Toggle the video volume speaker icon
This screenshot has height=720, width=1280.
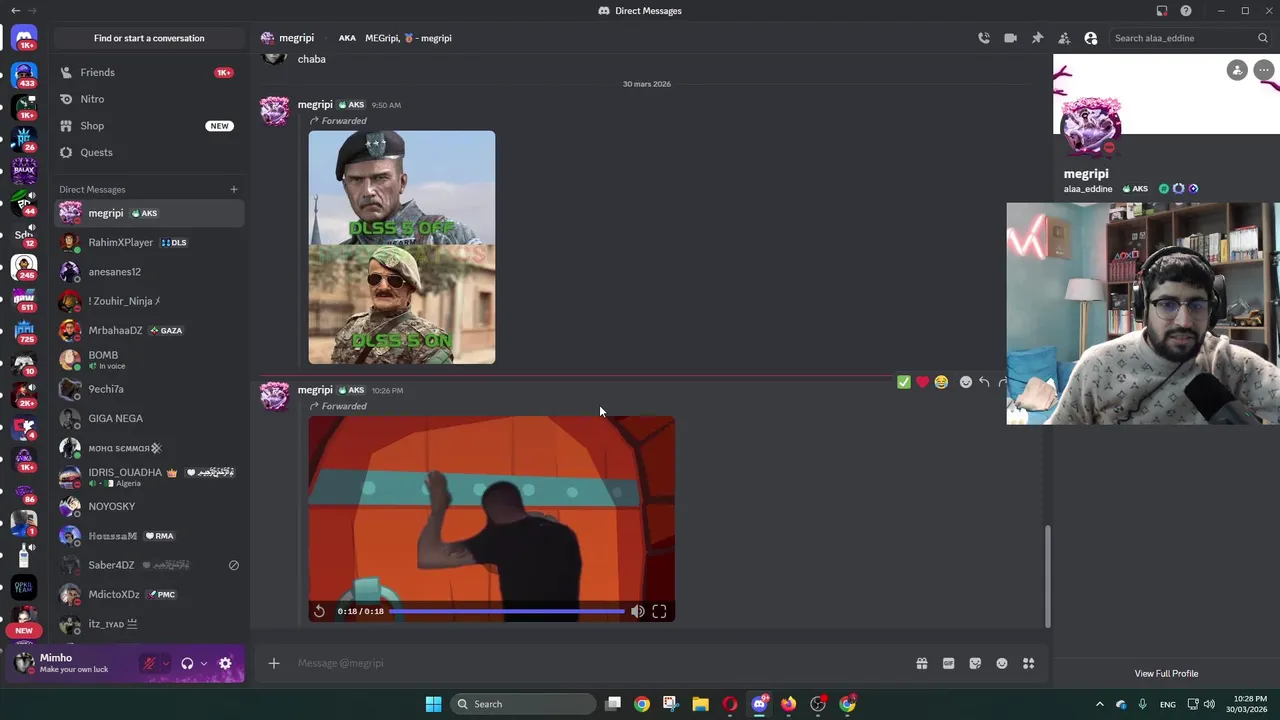pyautogui.click(x=638, y=611)
